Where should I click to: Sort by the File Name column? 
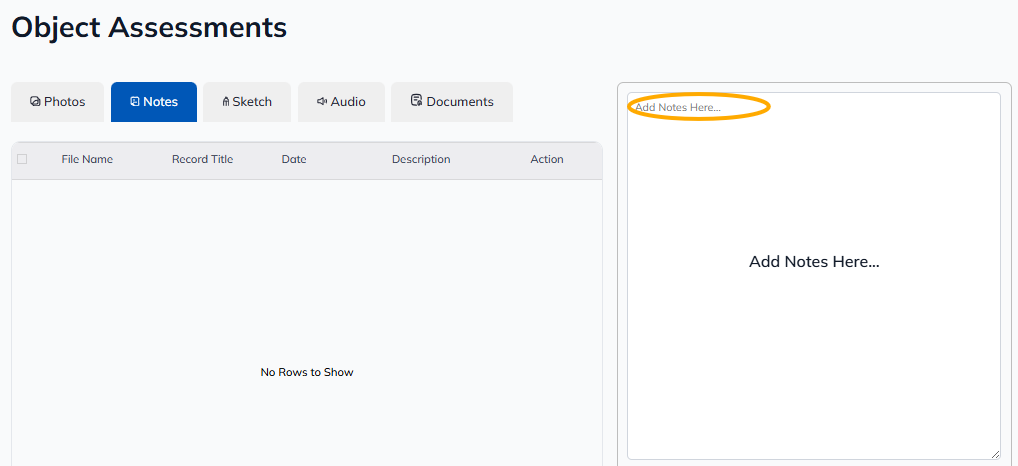87,159
